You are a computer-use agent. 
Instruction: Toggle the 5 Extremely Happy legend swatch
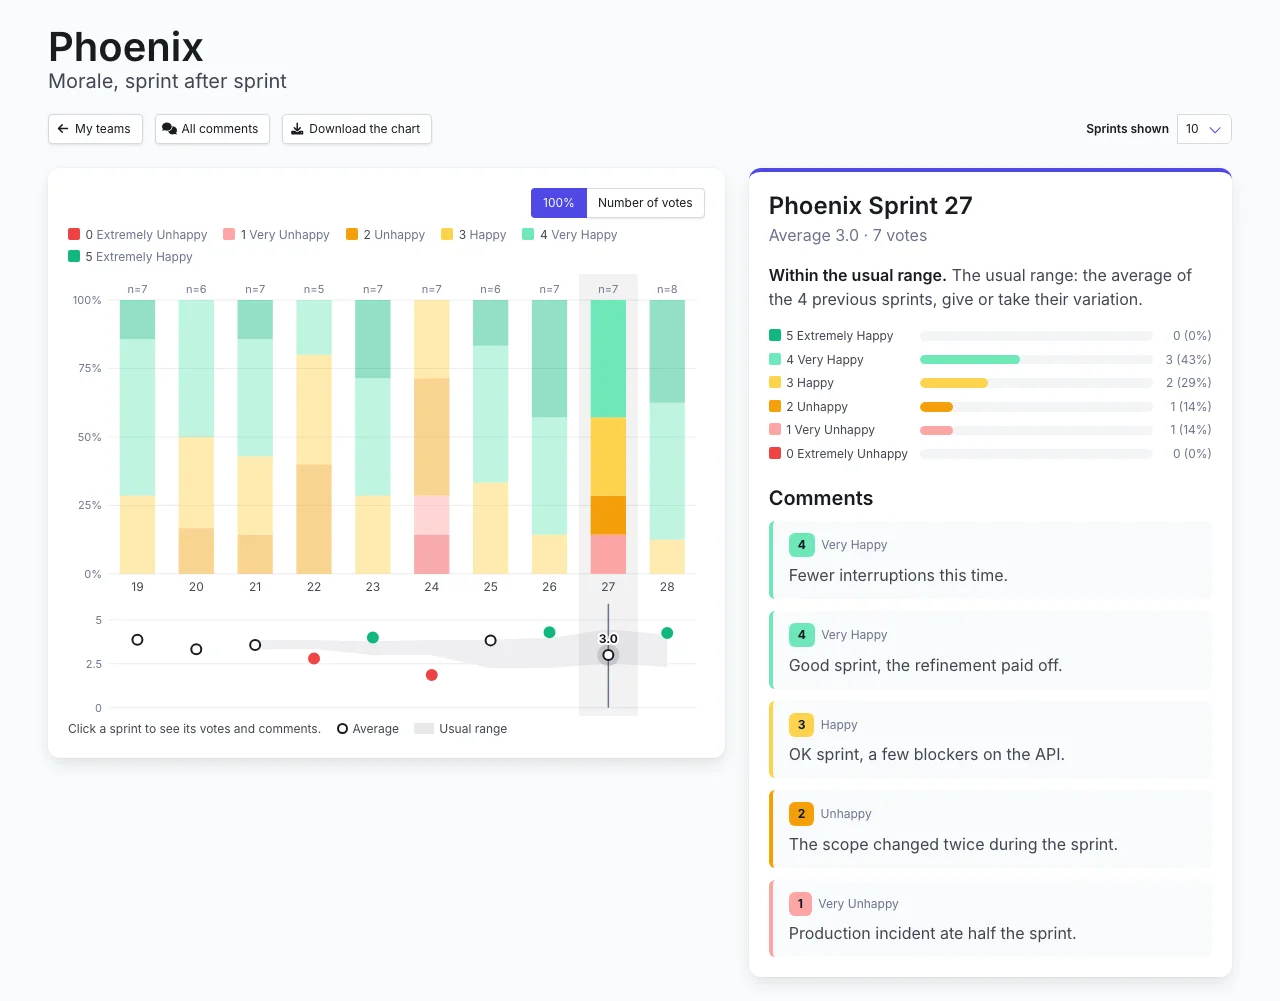tap(74, 256)
